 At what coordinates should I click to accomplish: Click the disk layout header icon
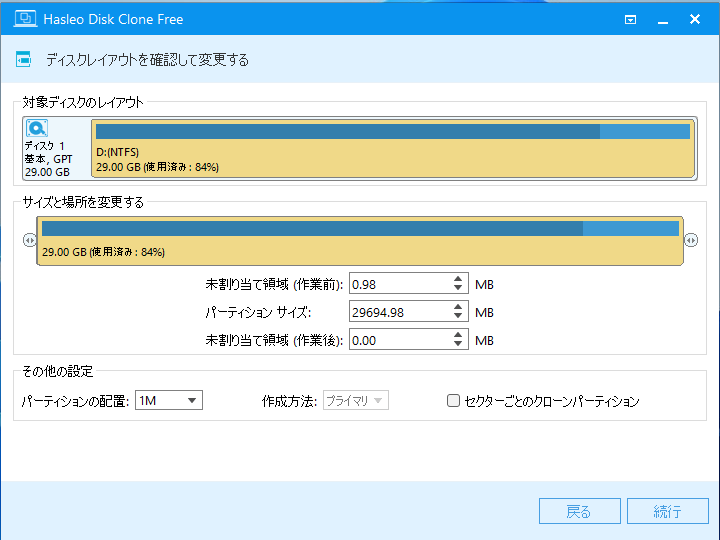pyautogui.click(x=23, y=60)
